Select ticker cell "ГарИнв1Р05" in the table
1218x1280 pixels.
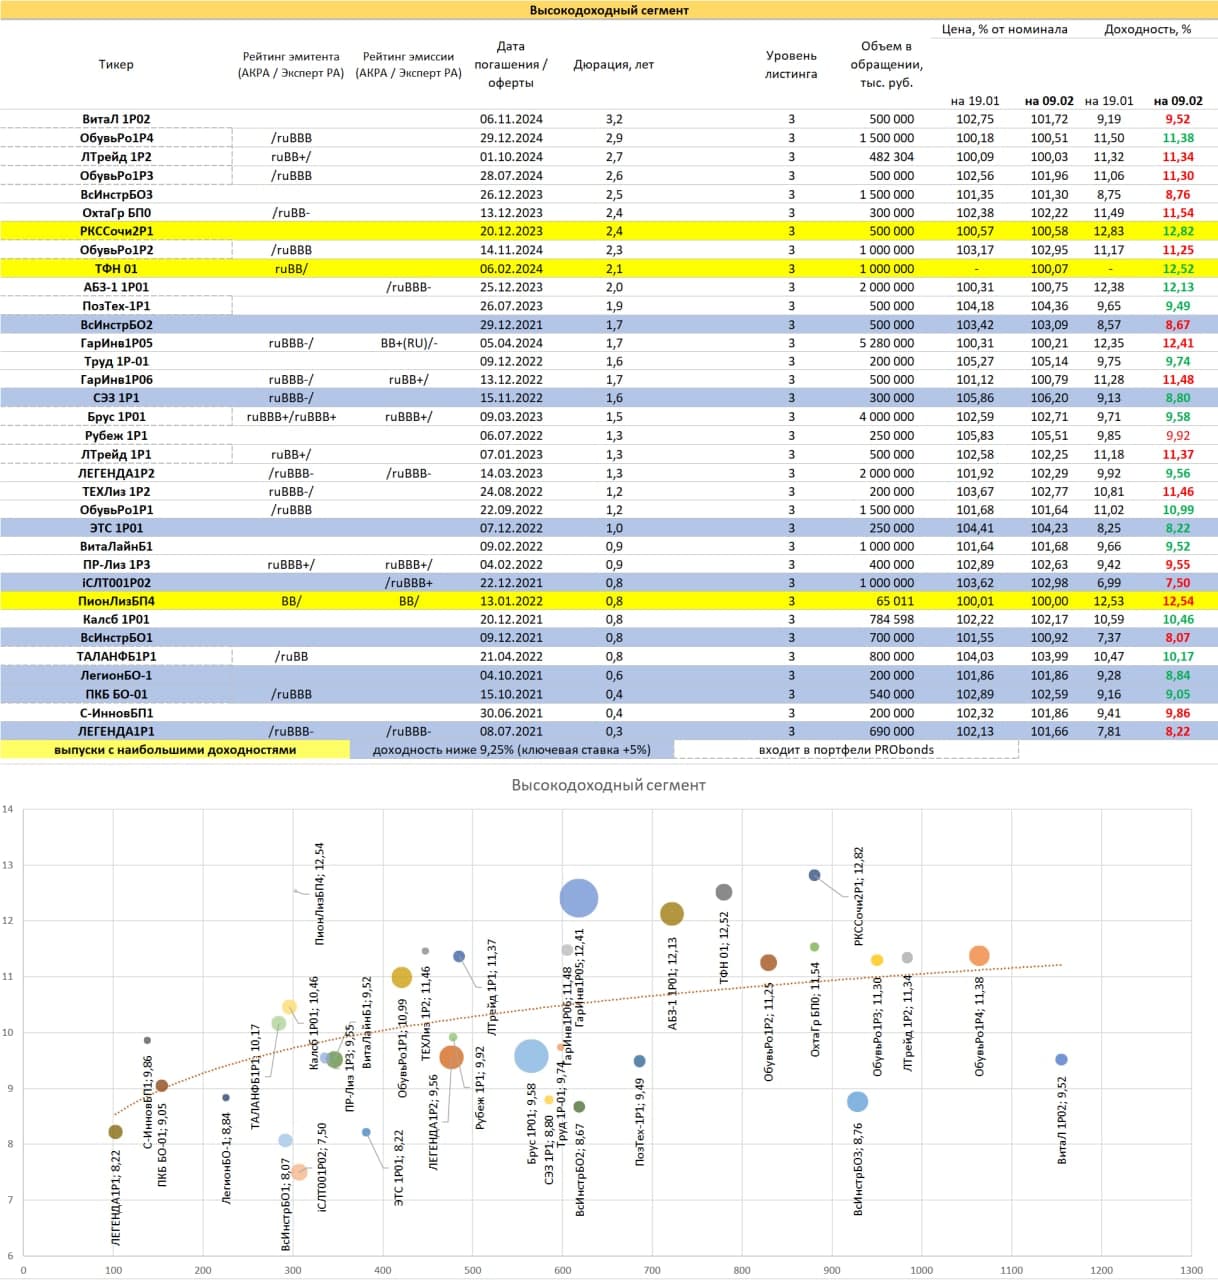116,343
